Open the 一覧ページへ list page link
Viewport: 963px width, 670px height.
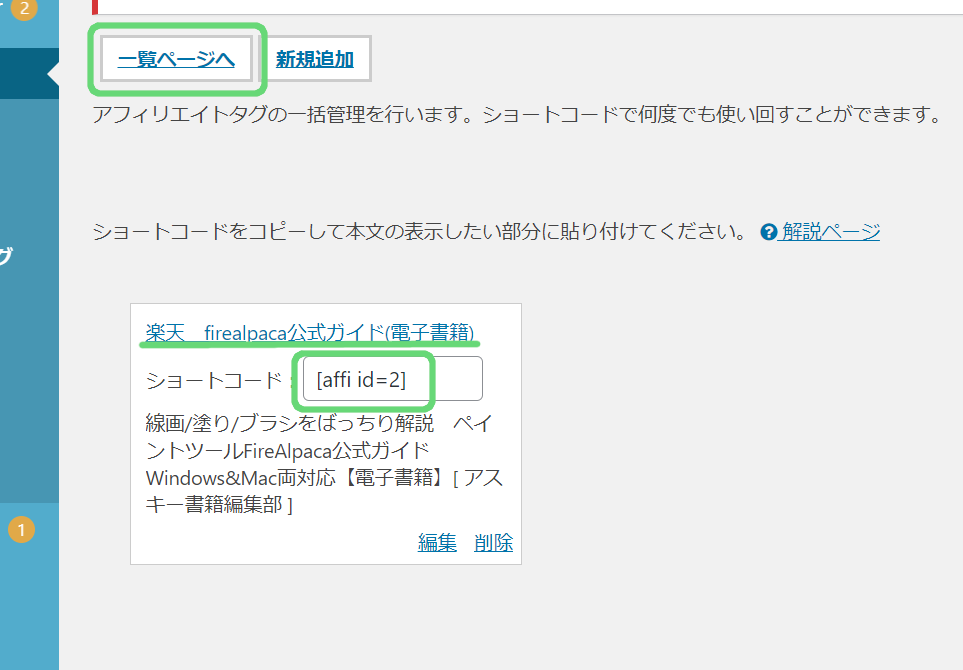coord(176,59)
